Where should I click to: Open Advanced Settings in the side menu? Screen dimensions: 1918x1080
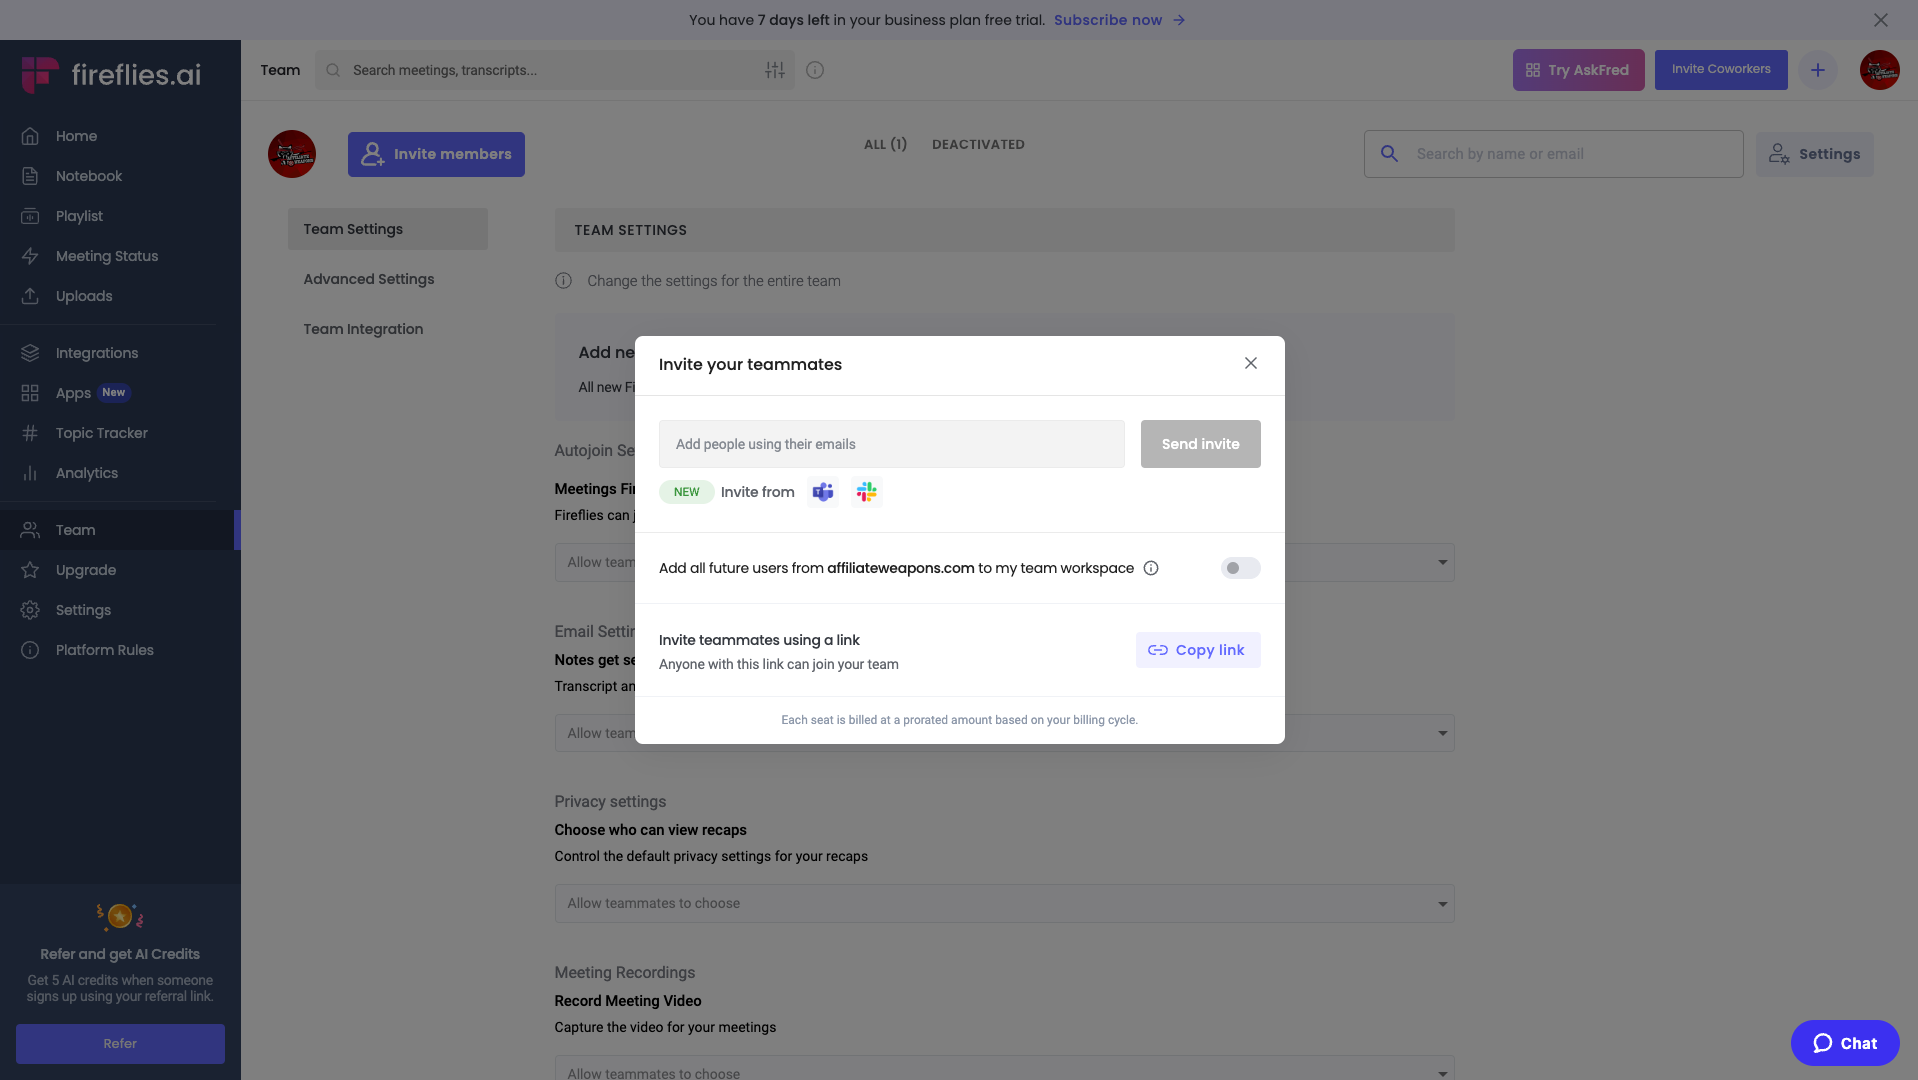pyautogui.click(x=368, y=279)
